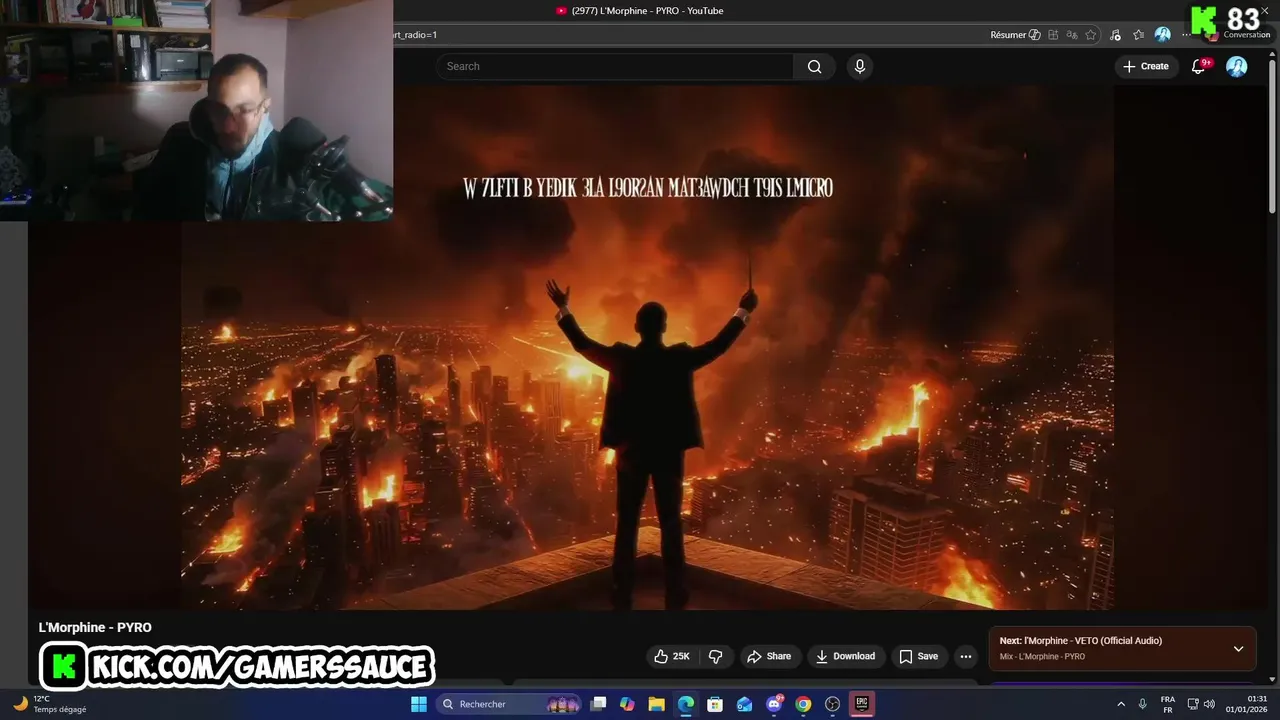
Task: Change FRA keyboard language indicator
Action: [1167, 704]
